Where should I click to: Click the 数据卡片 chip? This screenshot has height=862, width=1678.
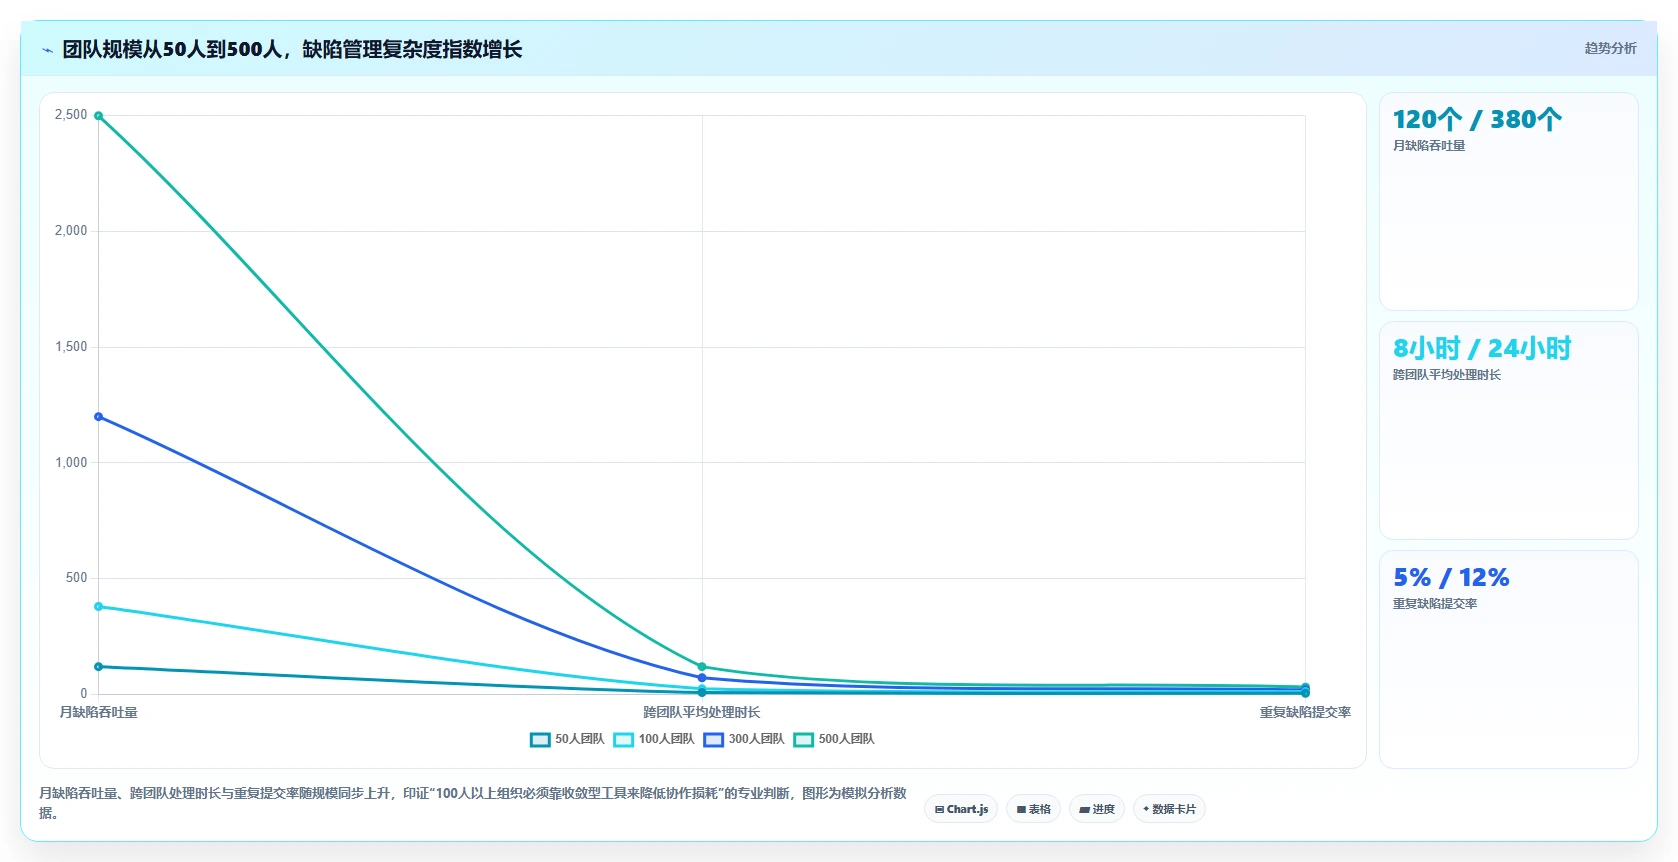pyautogui.click(x=1169, y=809)
